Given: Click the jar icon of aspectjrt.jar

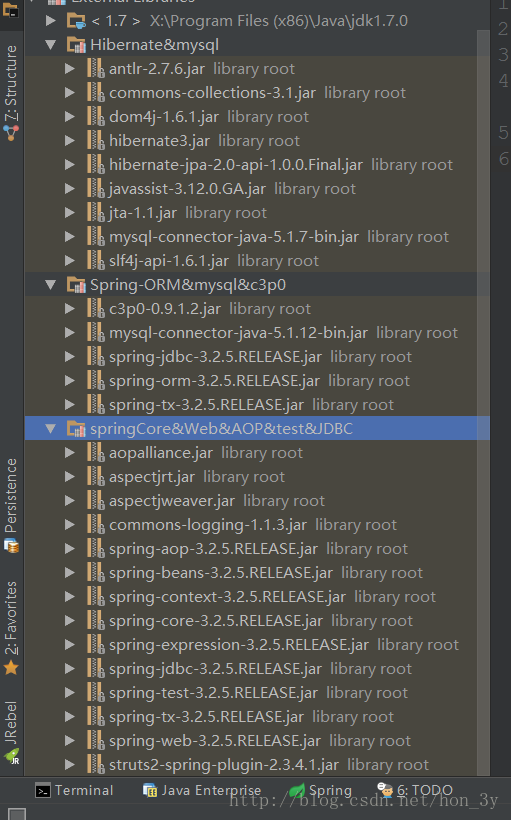Looking at the screenshot, I should click(x=95, y=477).
